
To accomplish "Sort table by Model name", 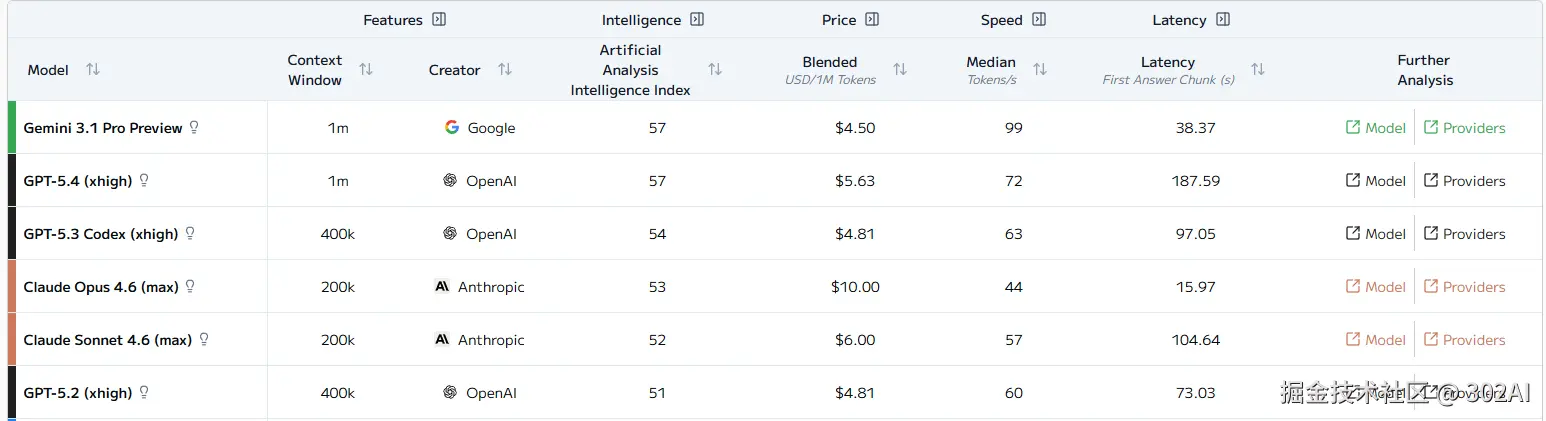I will click(93, 70).
